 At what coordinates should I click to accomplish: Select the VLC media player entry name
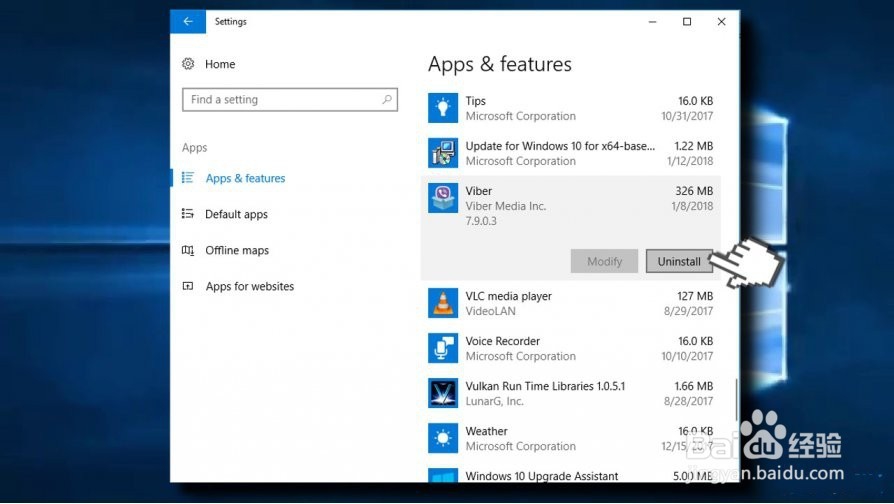tap(509, 296)
